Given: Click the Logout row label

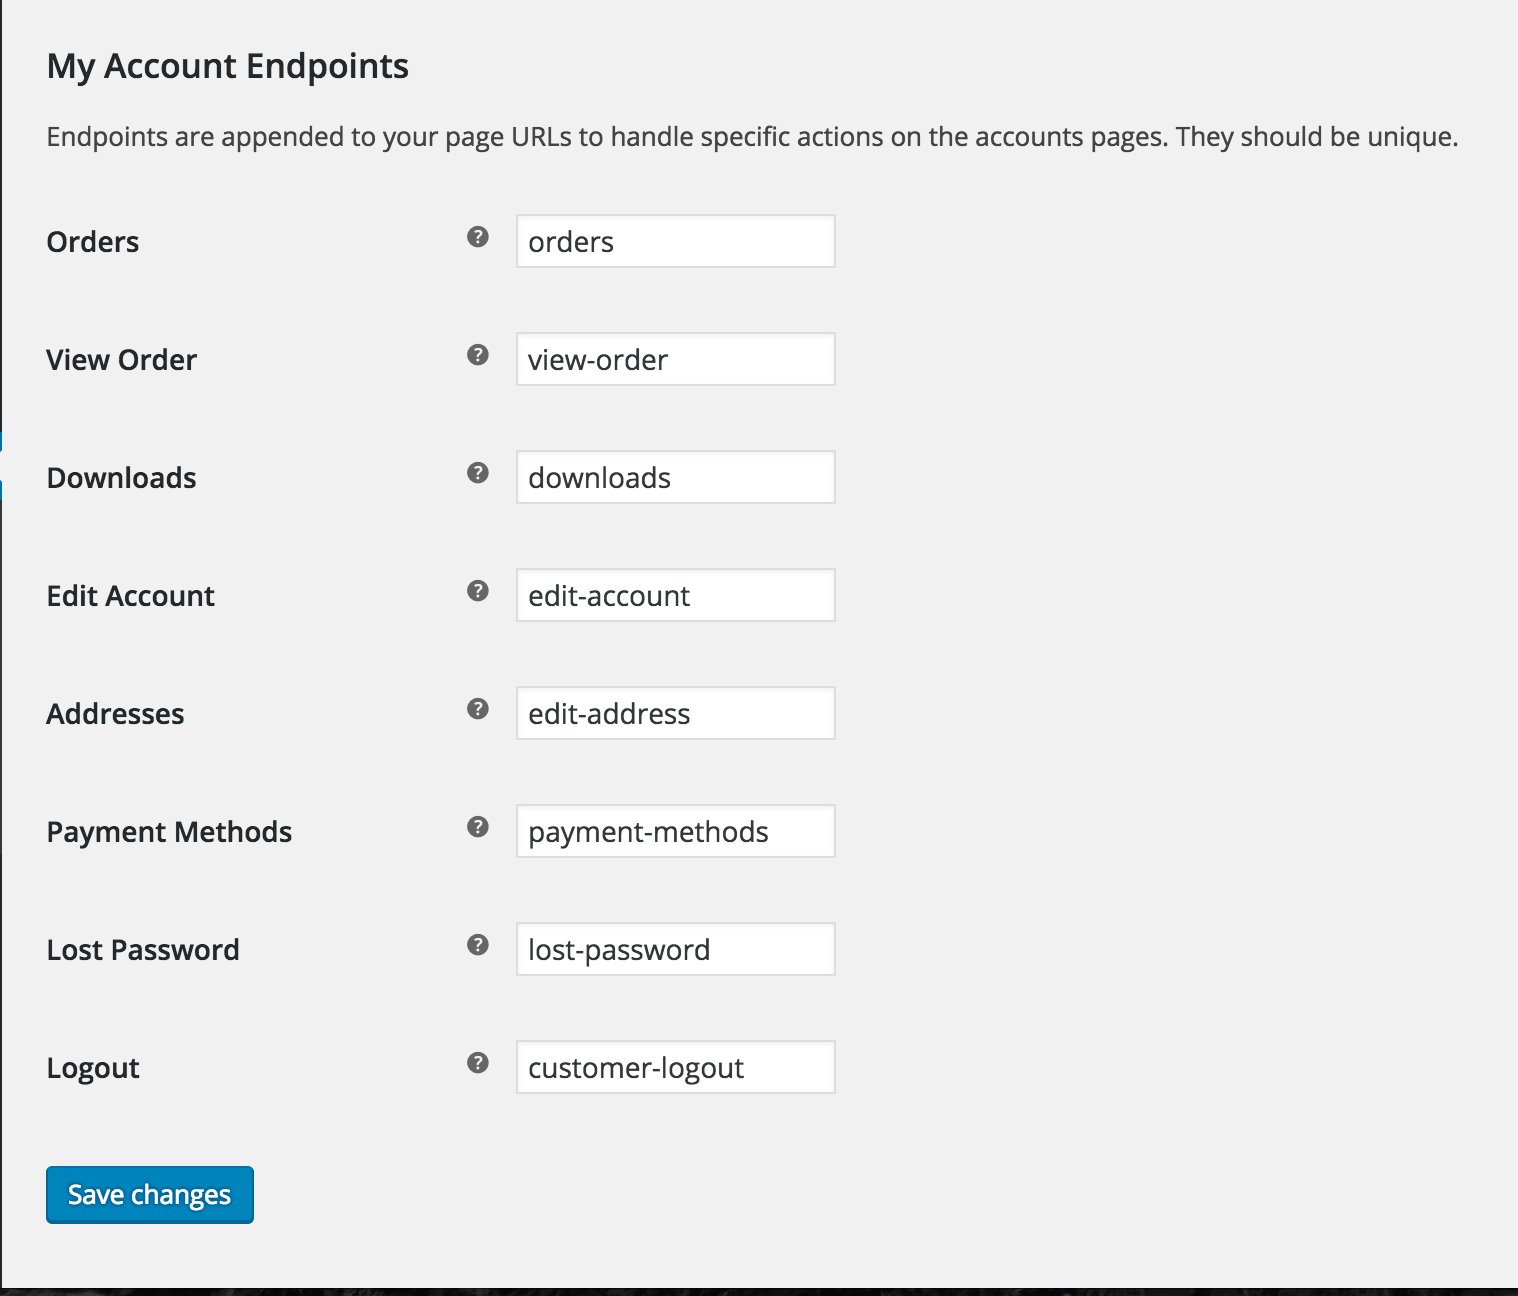Looking at the screenshot, I should coord(92,1067).
